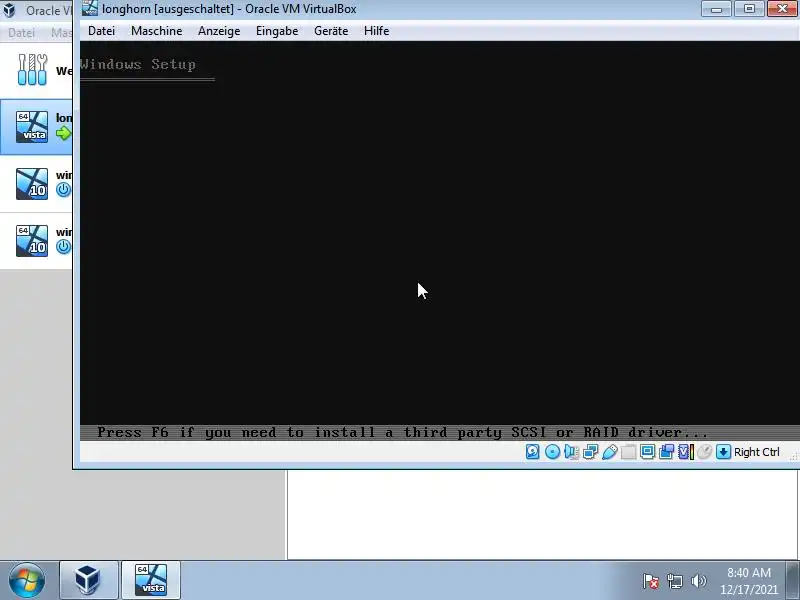This screenshot has height=600, width=800.
Task: Maximize the longhorn VM window
Action: pyautogui.click(x=749, y=9)
